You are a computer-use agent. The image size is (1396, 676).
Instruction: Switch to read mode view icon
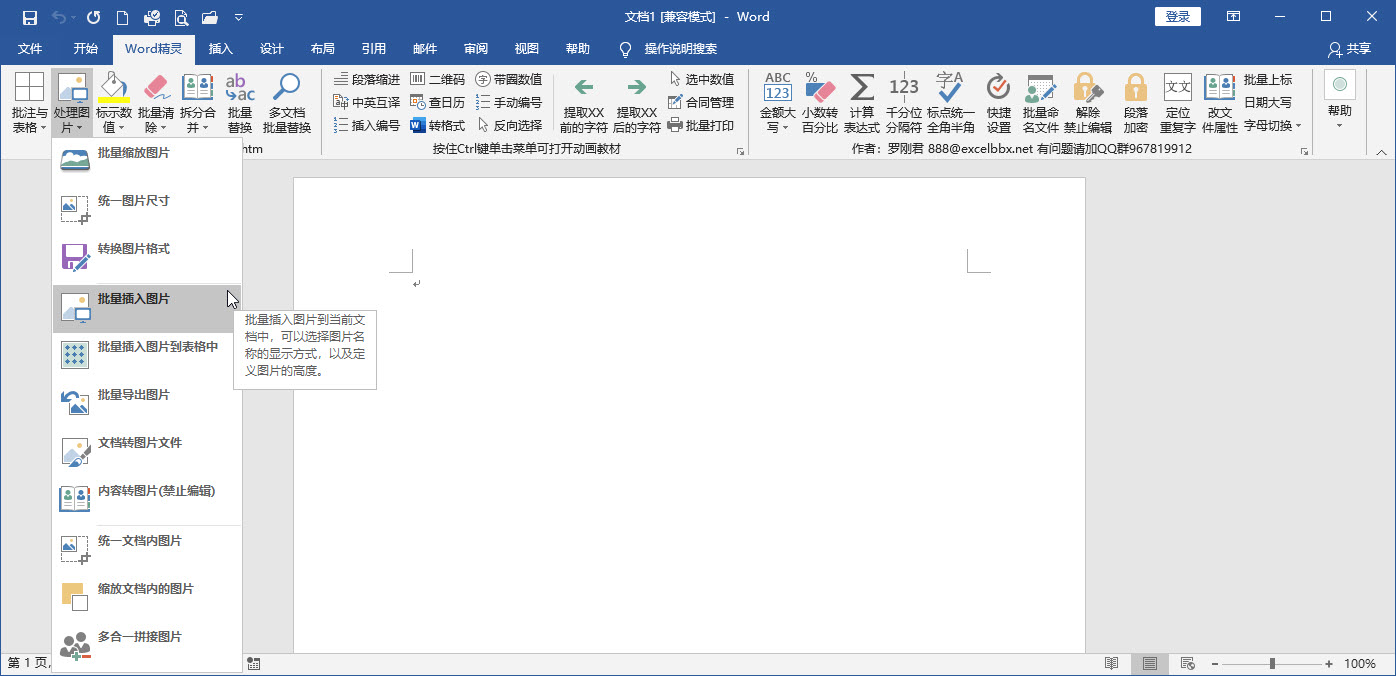click(1112, 664)
